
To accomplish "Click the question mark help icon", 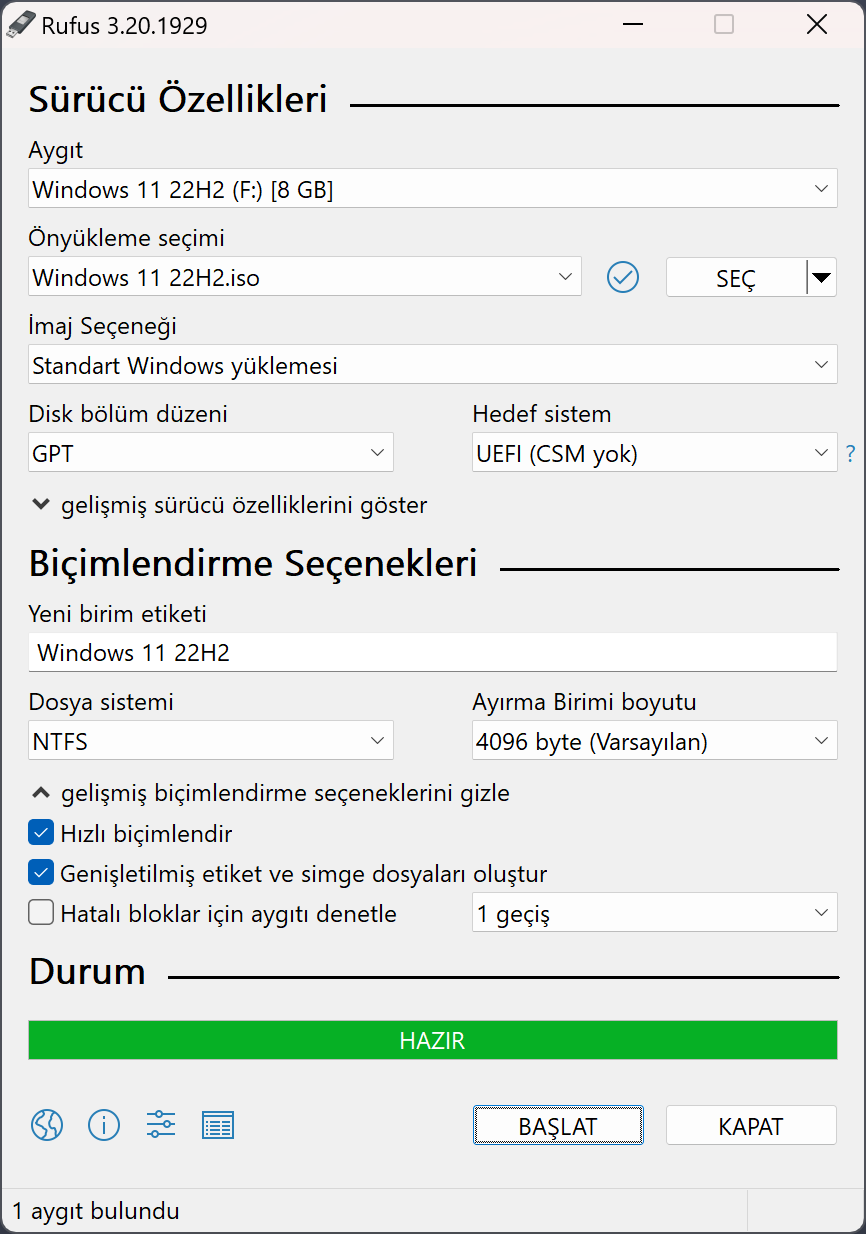I will 851,452.
